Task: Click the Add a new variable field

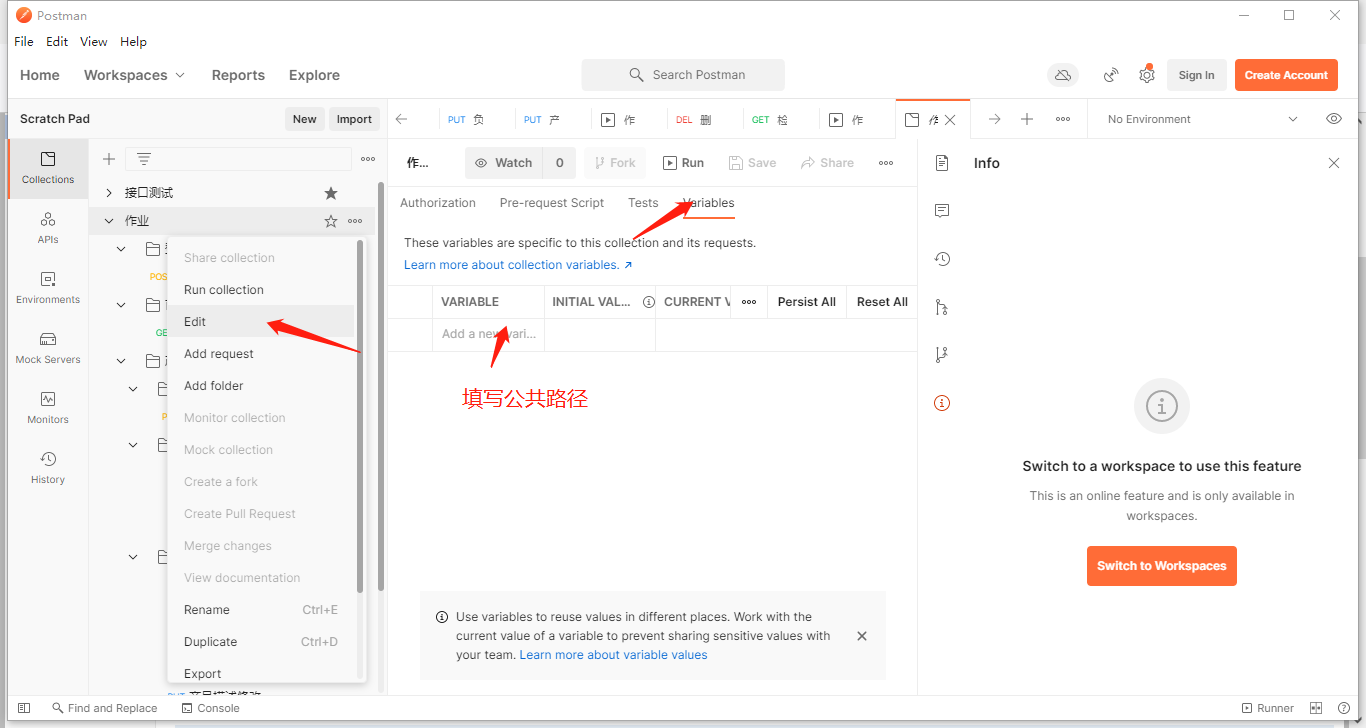Action: click(490, 334)
